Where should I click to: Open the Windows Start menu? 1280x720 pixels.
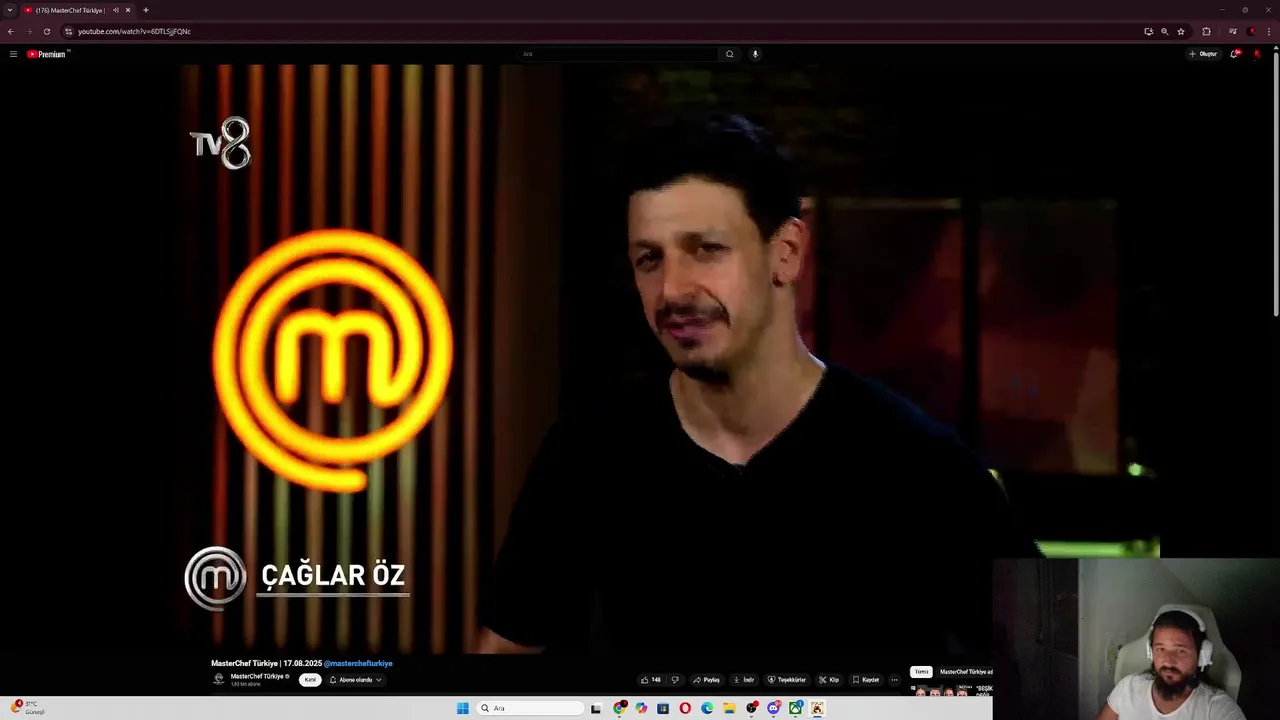[x=463, y=708]
